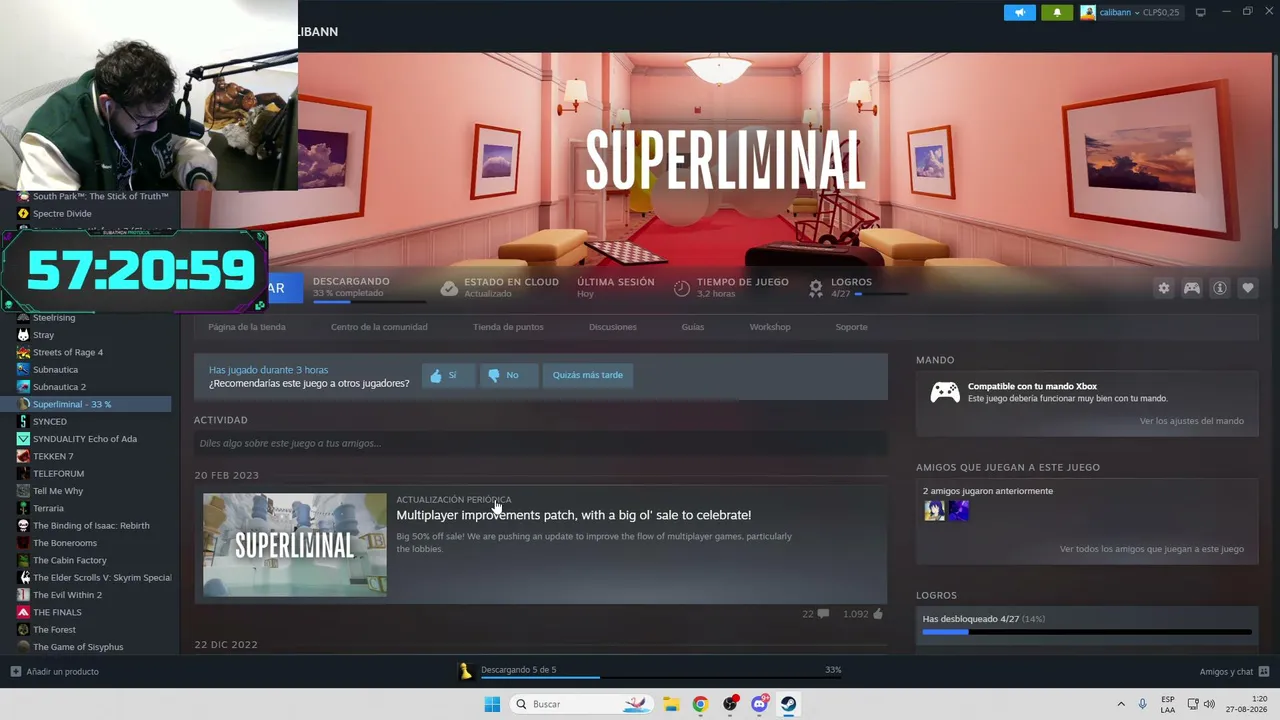
Task: Open the Workshop tab
Action: point(770,327)
